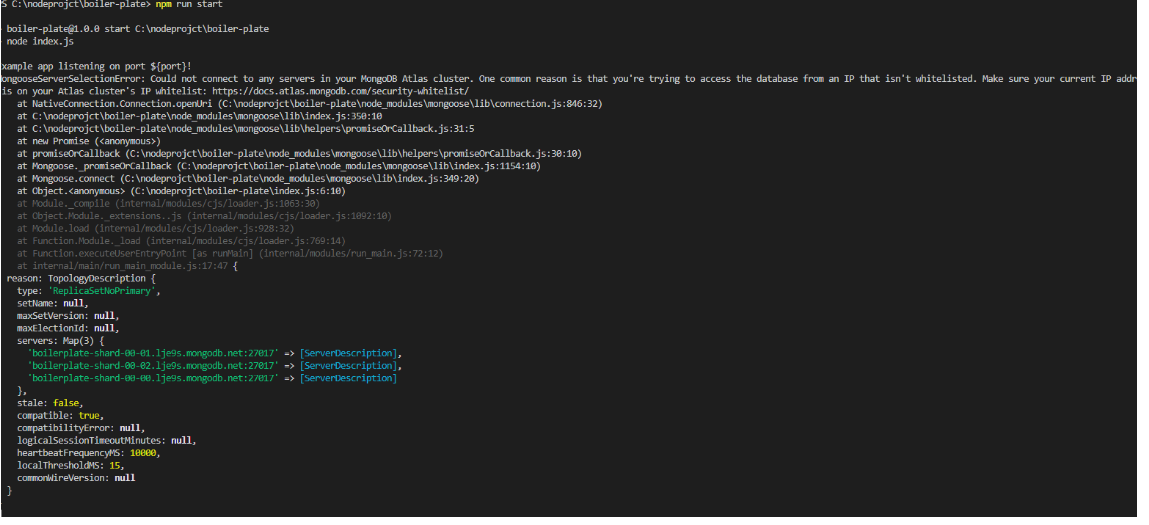The width and height of the screenshot is (1149, 525).
Task: Click promiseOrCallback.js:30:10 stack trace path
Action: click(x=352, y=154)
